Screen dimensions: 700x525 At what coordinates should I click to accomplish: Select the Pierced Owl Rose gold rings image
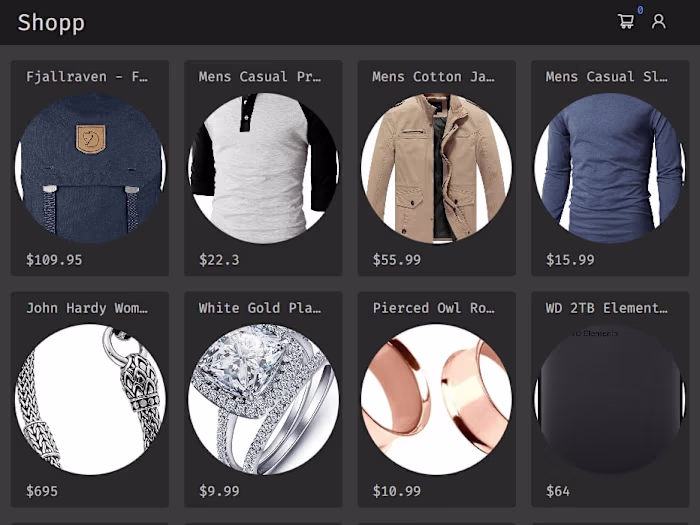[x=437, y=400]
